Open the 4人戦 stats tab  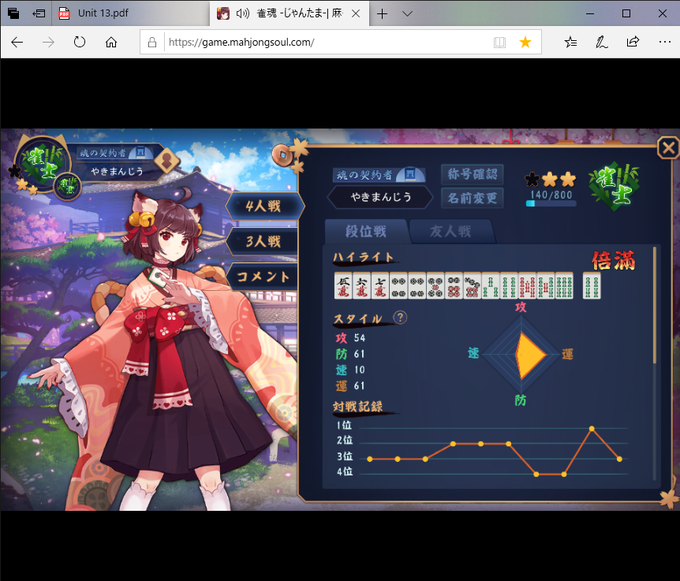coord(264,206)
